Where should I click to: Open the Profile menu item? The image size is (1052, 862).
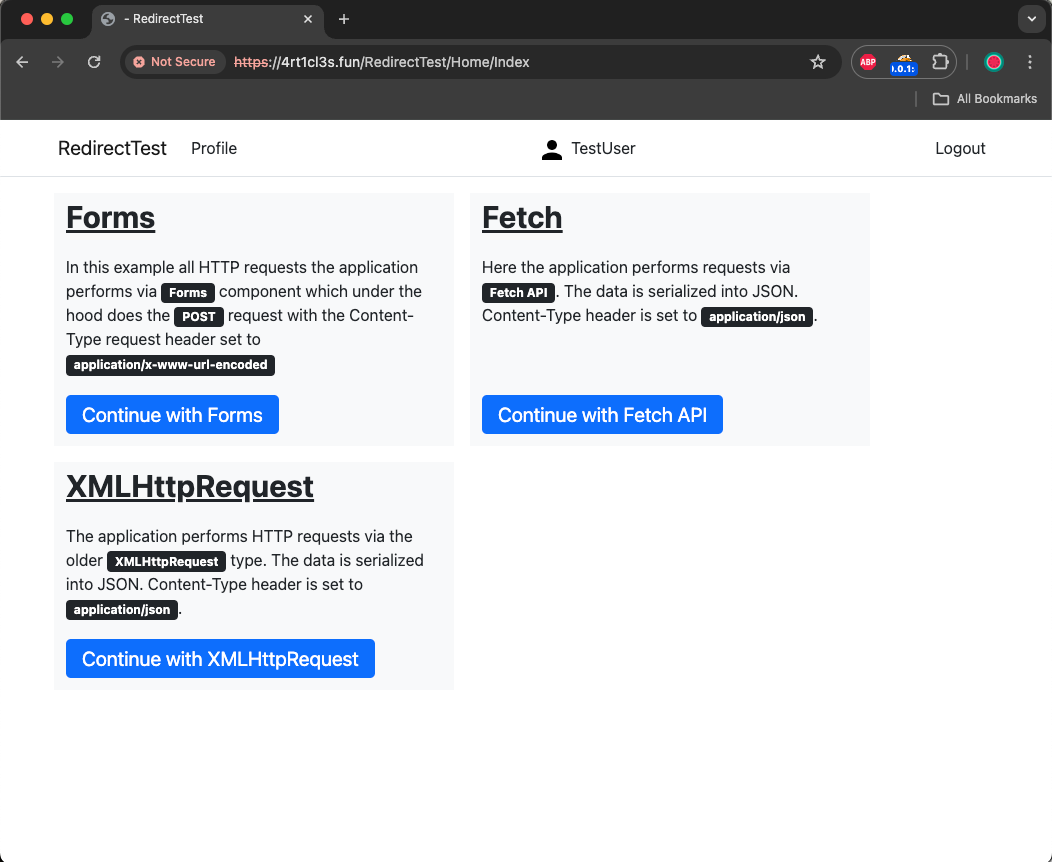coord(213,148)
